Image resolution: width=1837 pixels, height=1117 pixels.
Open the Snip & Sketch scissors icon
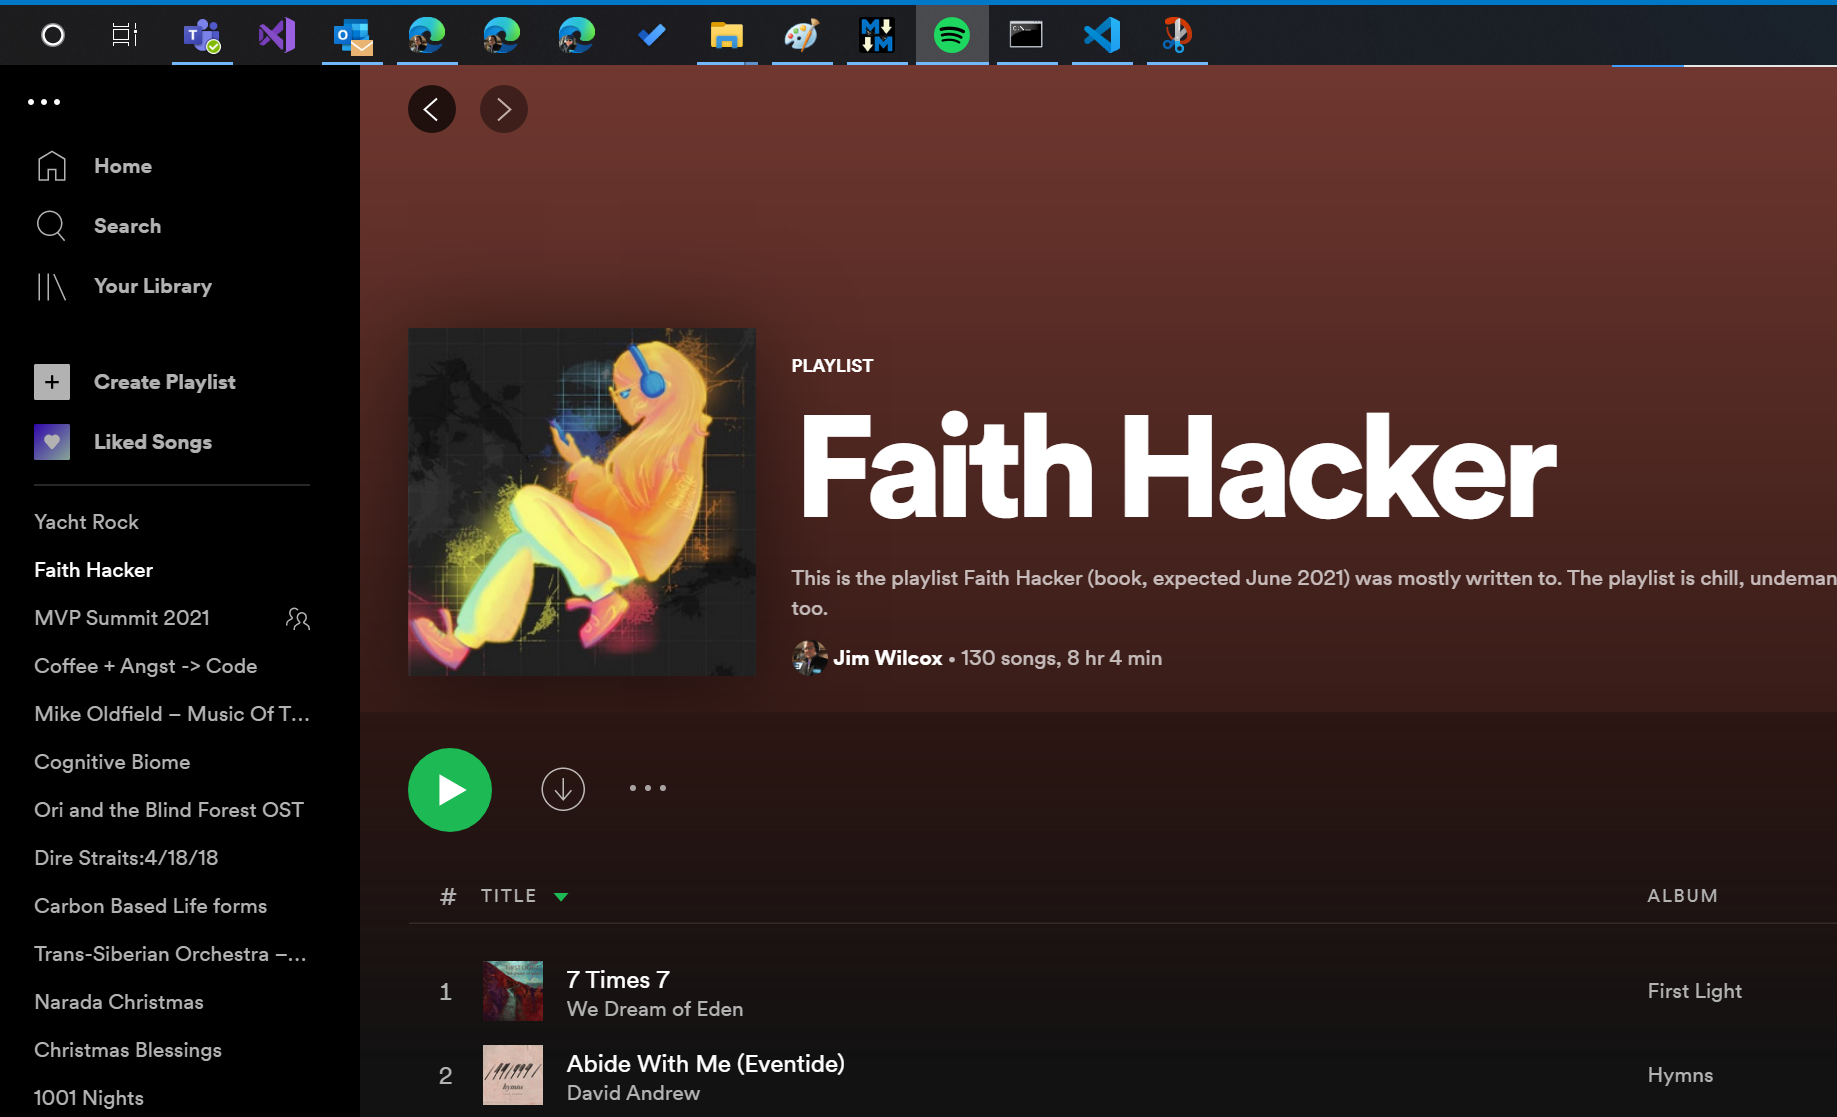(1177, 36)
